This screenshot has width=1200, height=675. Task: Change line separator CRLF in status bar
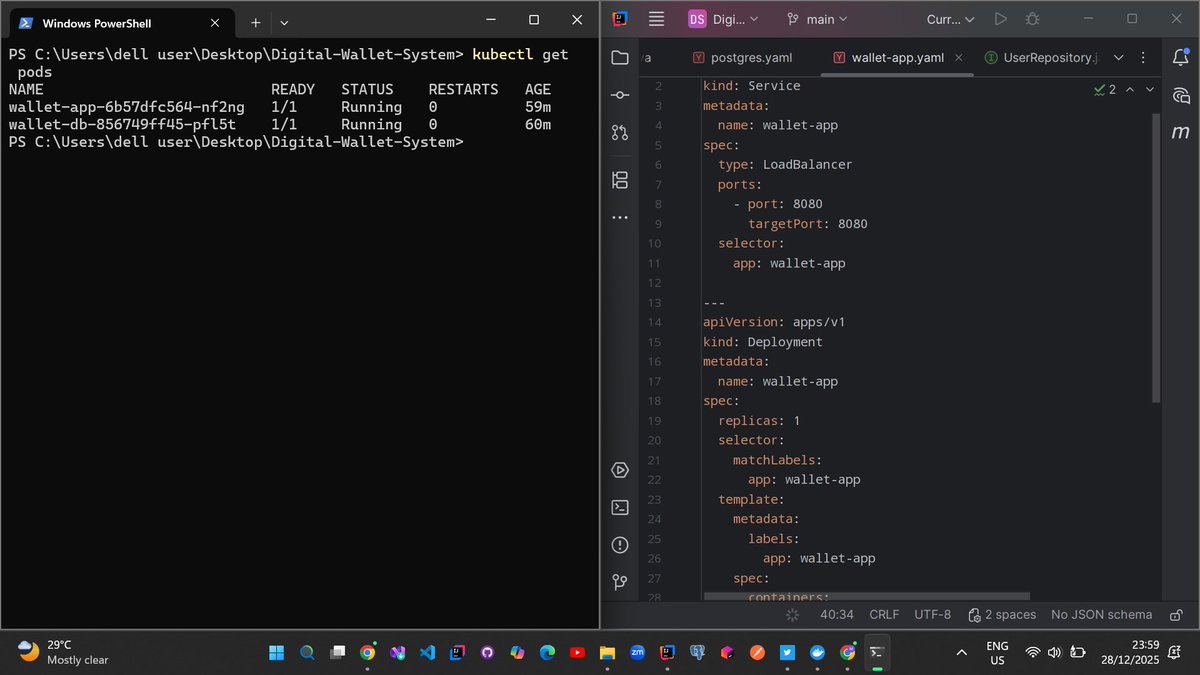point(884,615)
